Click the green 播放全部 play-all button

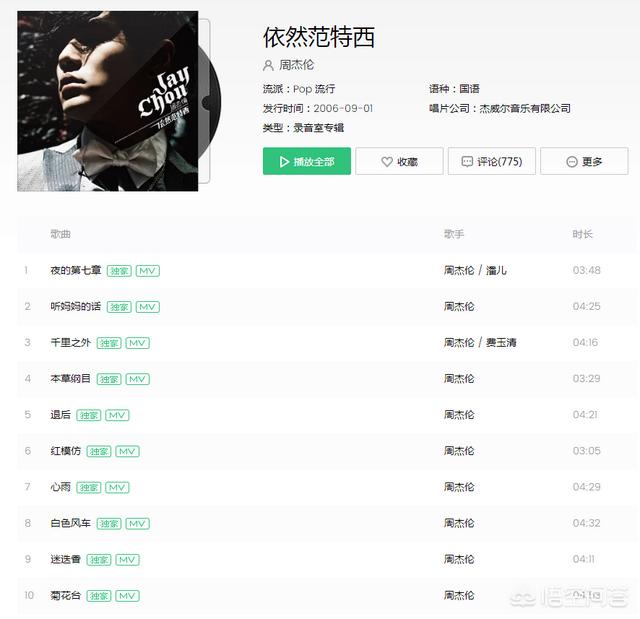(307, 161)
